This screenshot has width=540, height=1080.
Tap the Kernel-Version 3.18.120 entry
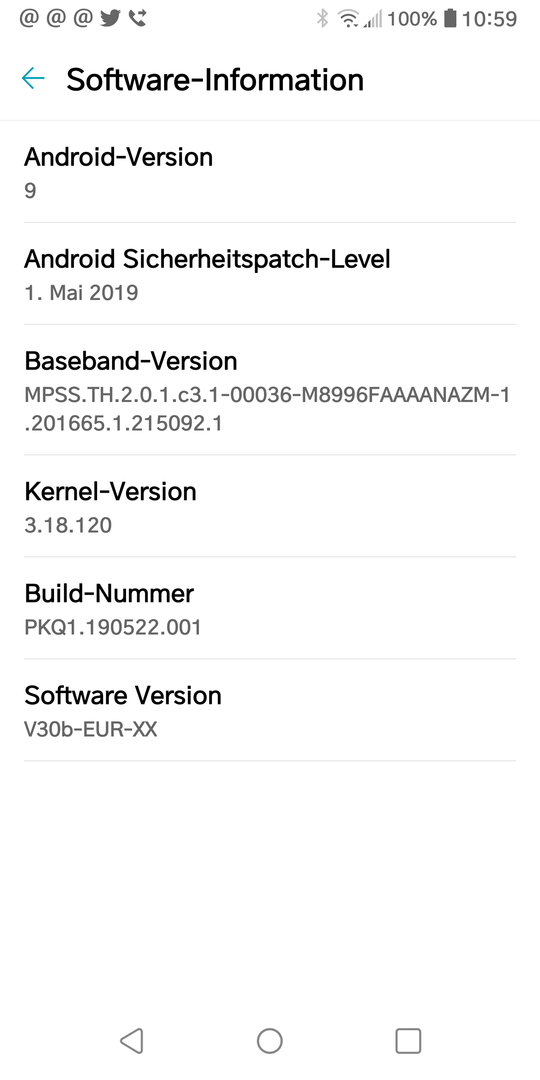(270, 506)
